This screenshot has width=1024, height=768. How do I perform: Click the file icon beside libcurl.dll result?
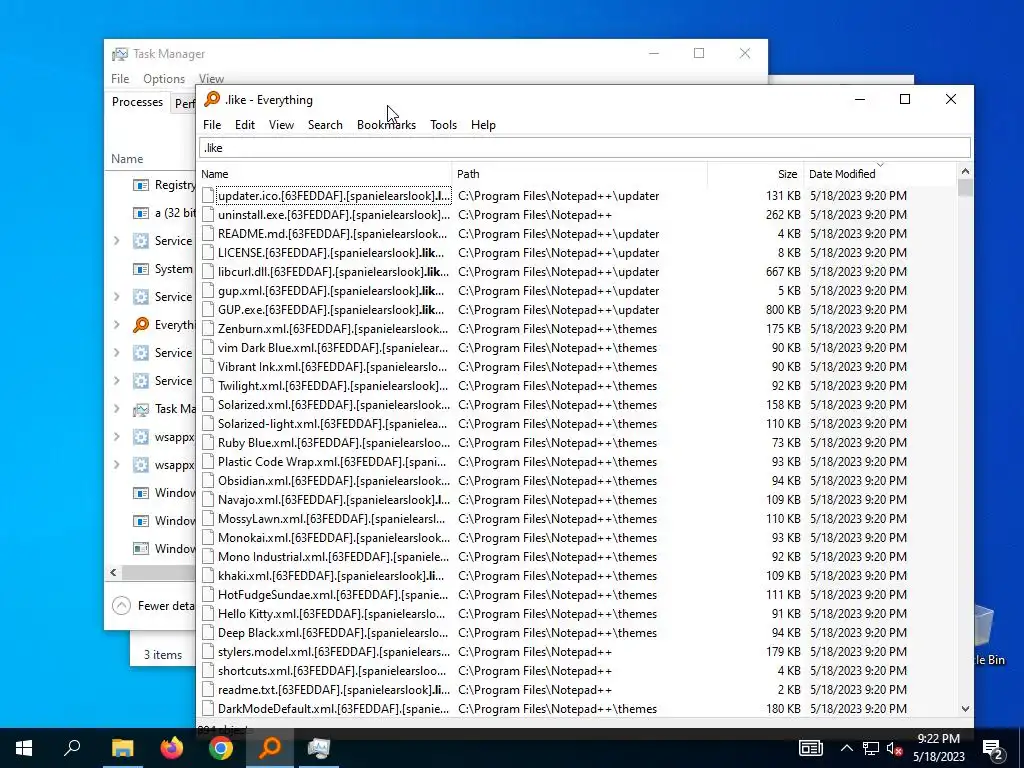[208, 271]
